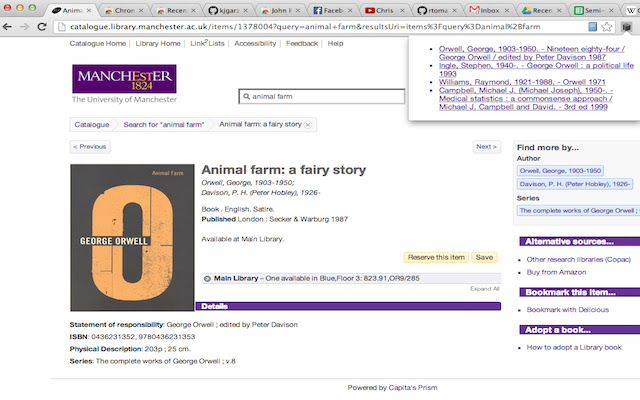640x400 pixels.
Task: Click the browser back arrow
Action: 7,27
